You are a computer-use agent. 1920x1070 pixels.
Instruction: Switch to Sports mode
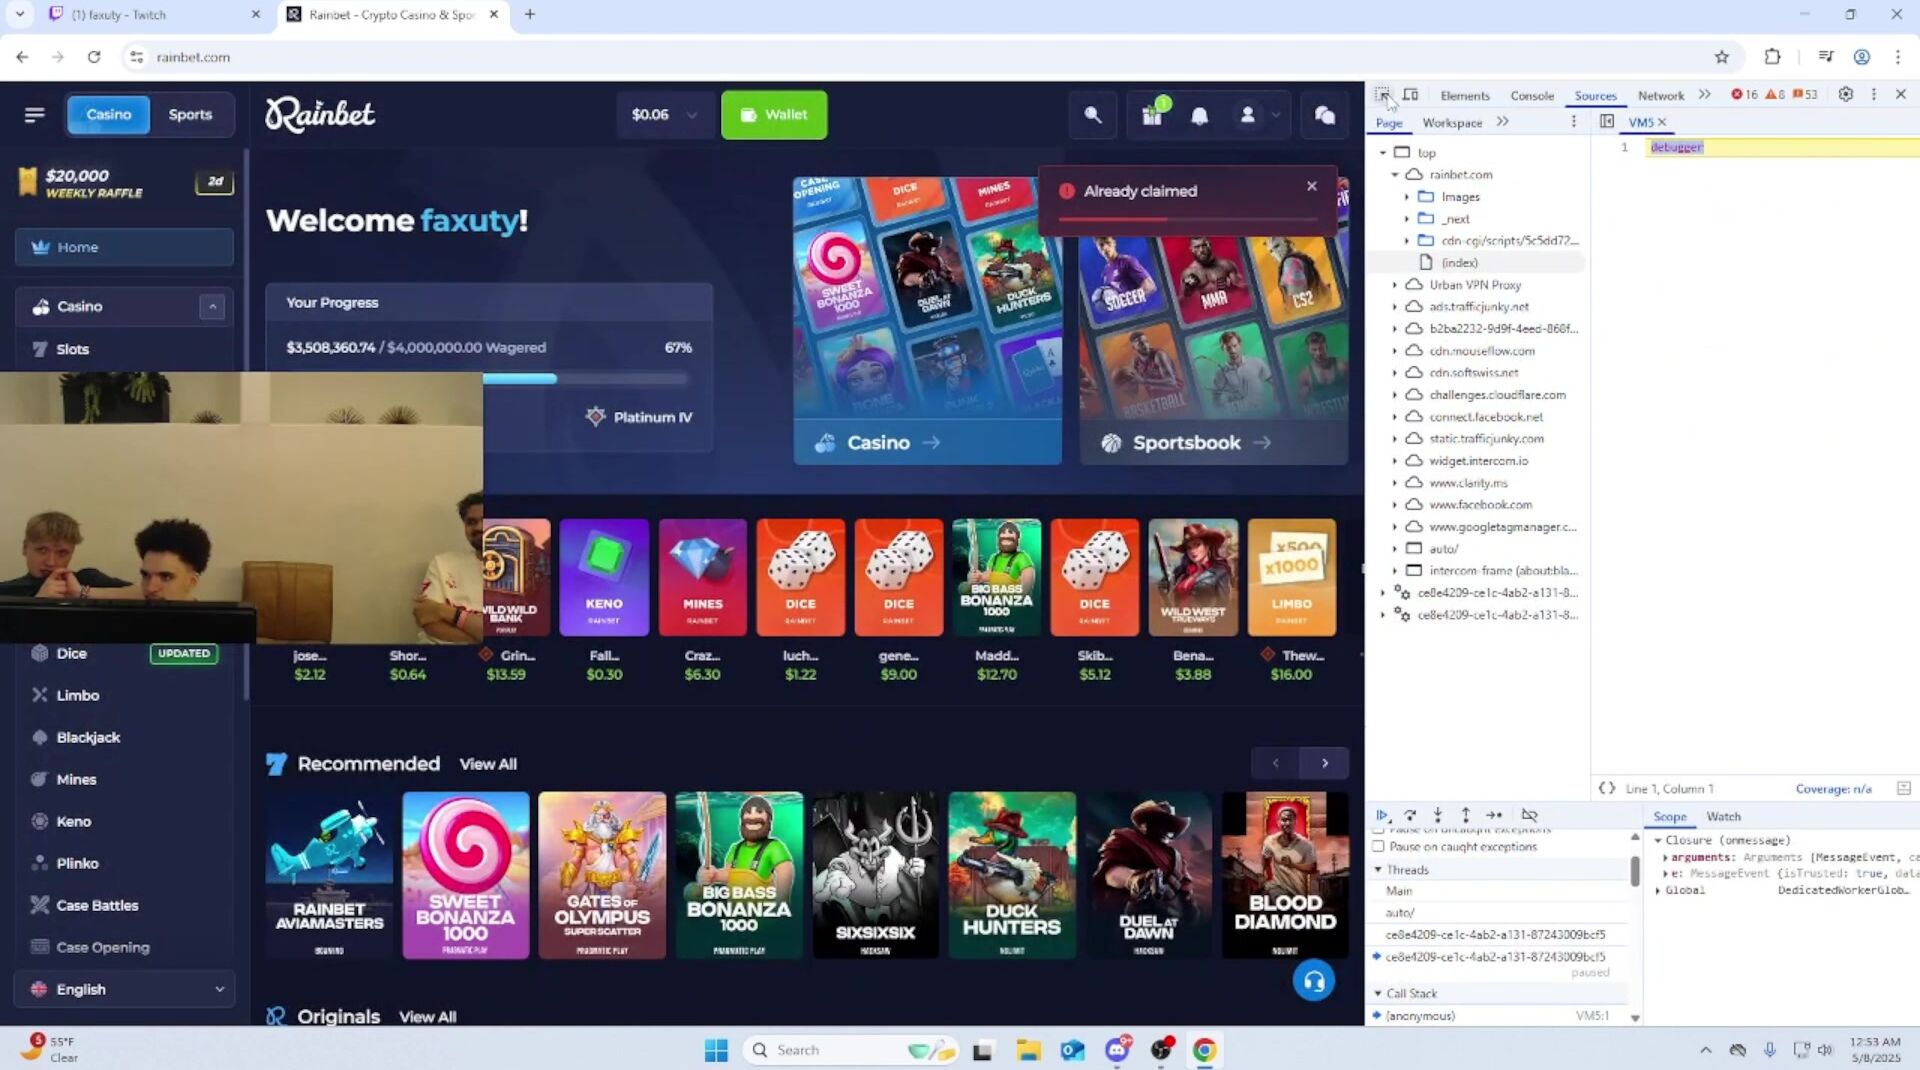(190, 115)
